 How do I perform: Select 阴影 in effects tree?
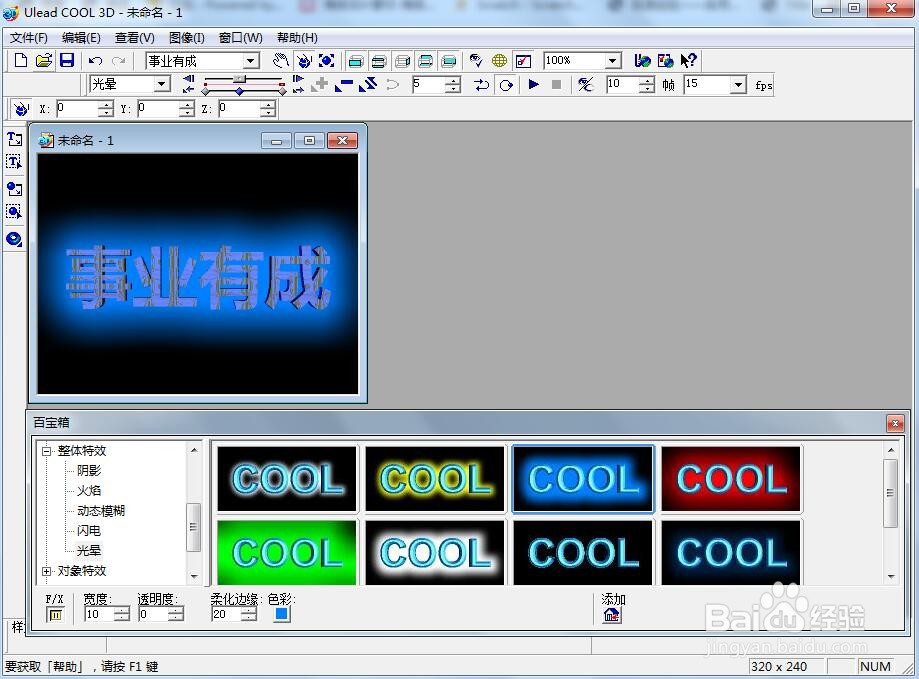(x=89, y=470)
